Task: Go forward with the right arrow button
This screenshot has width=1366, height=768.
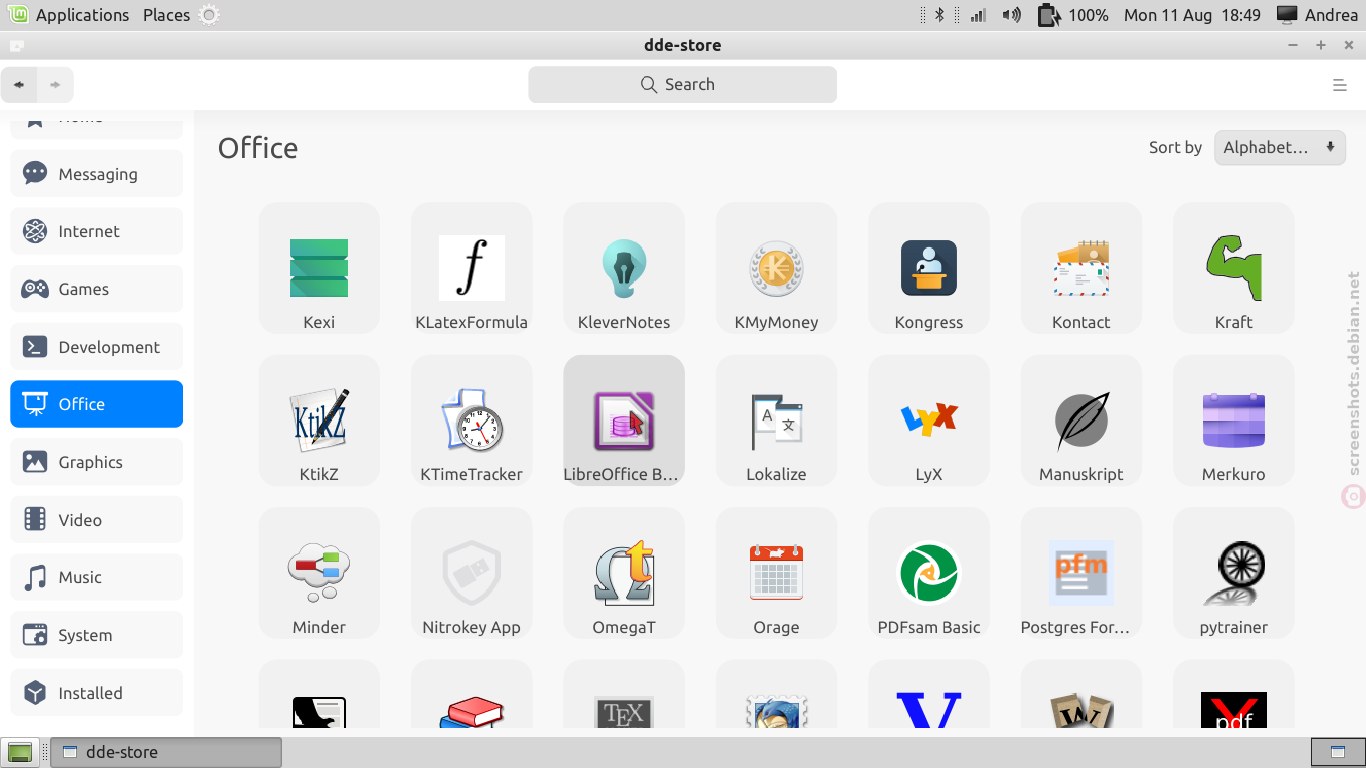Action: tap(55, 85)
